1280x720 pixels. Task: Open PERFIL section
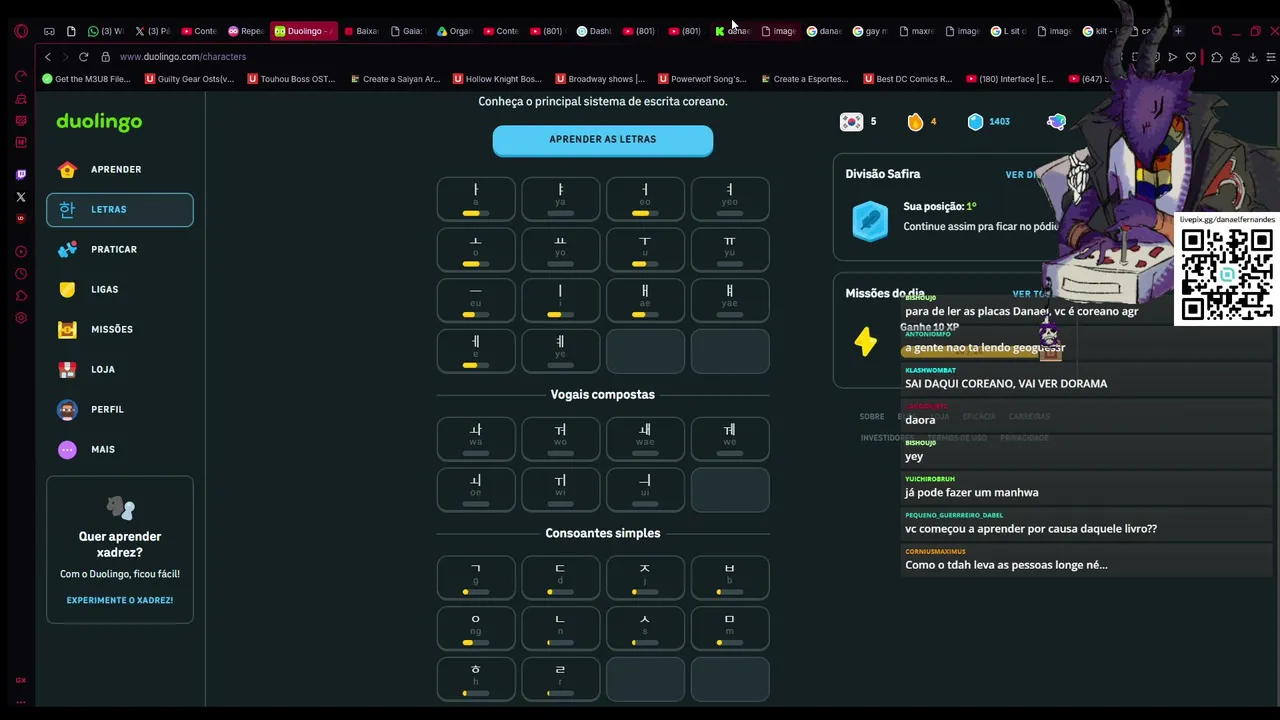coord(120,410)
